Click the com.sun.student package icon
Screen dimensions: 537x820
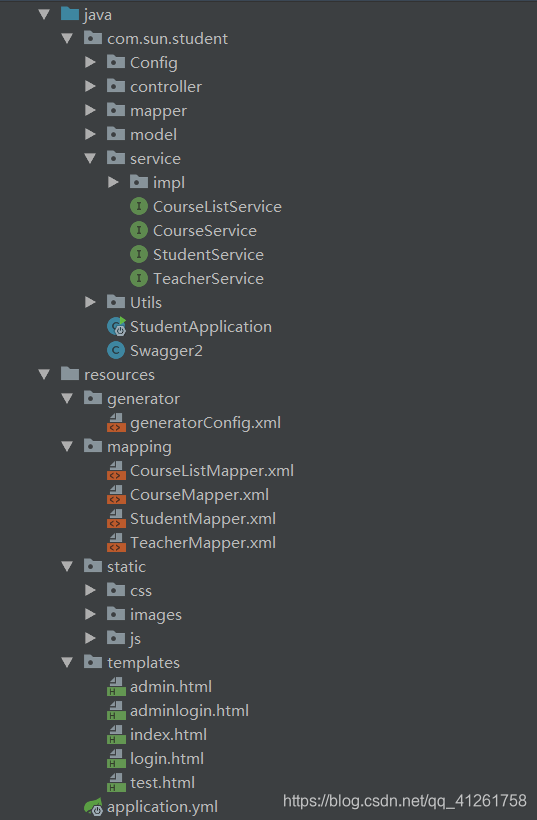[93, 38]
